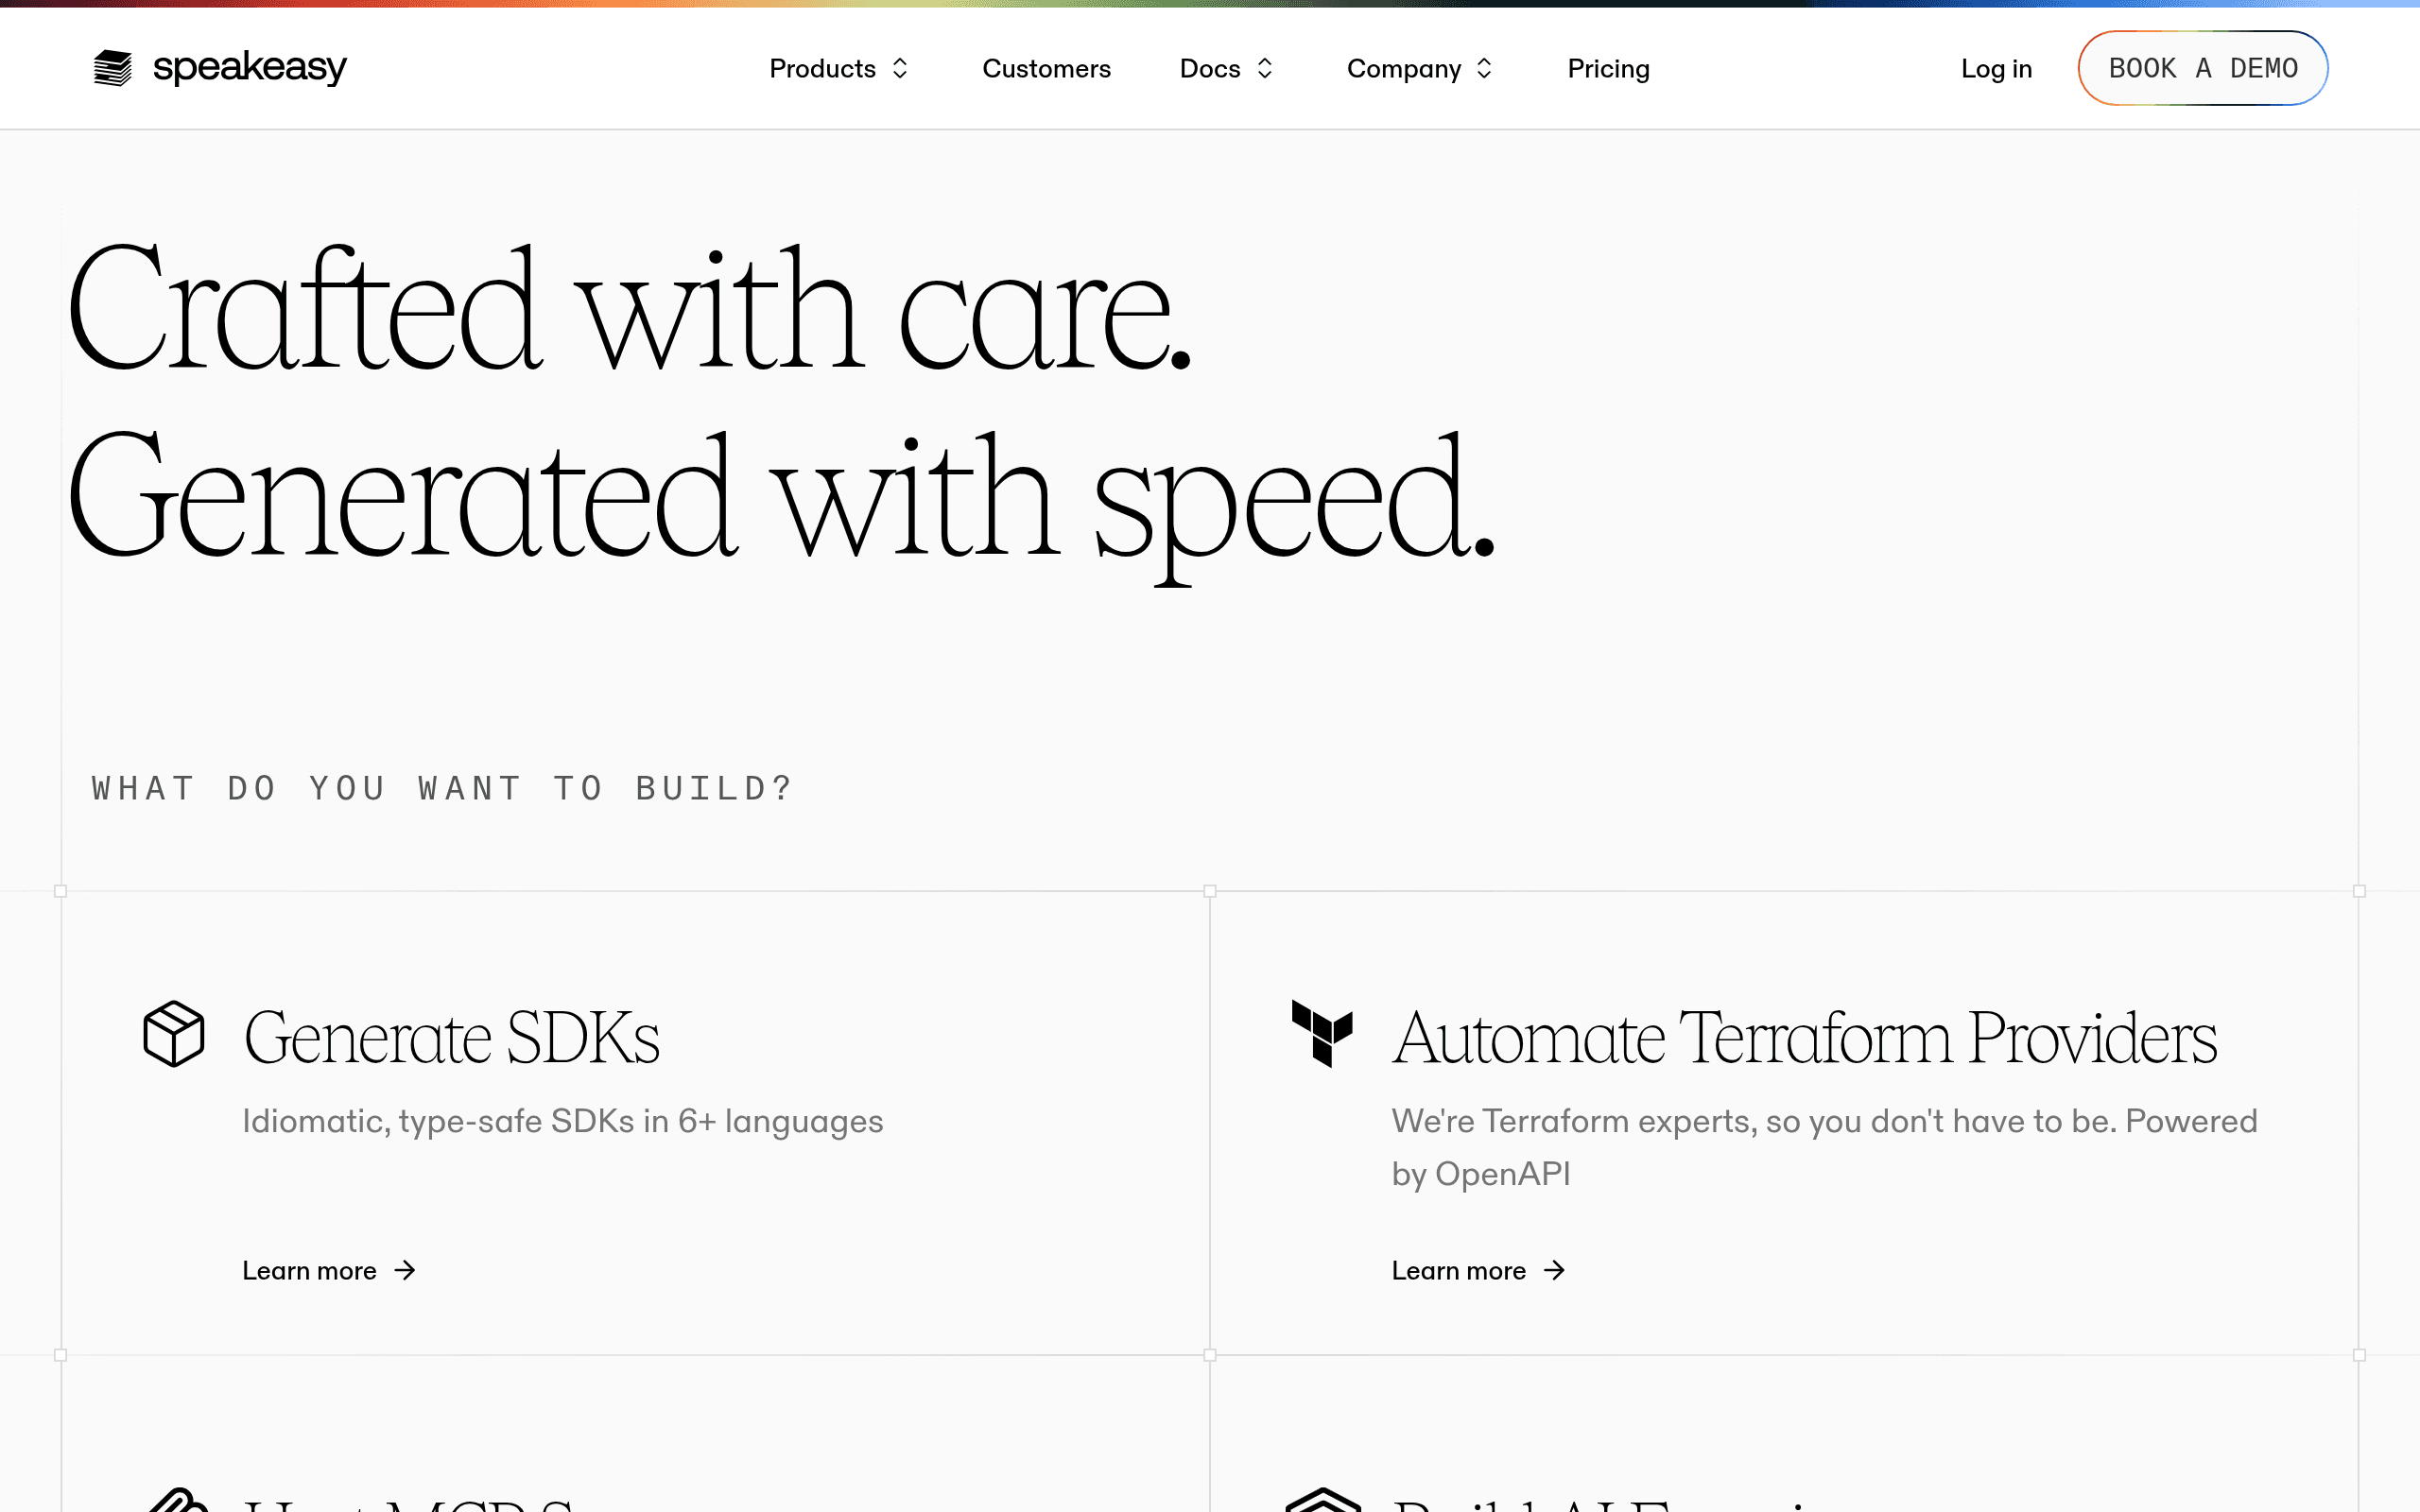Click the Log in link
The width and height of the screenshot is (2420, 1512).
(1996, 68)
